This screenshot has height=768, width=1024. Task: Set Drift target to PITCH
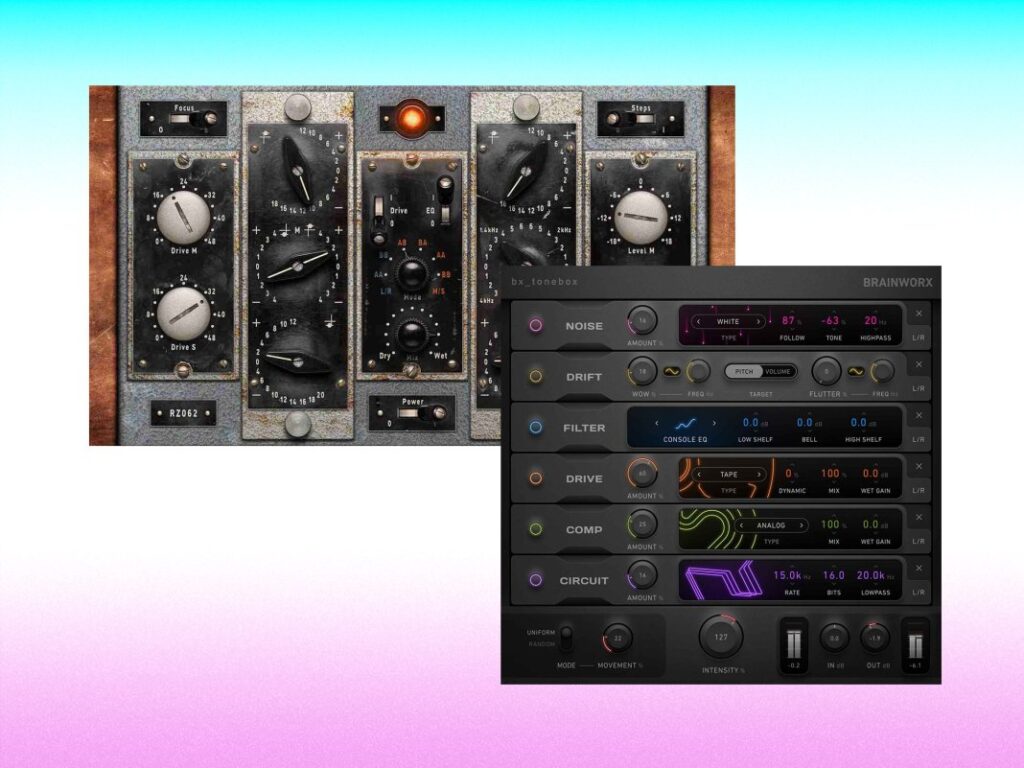pyautogui.click(x=744, y=372)
